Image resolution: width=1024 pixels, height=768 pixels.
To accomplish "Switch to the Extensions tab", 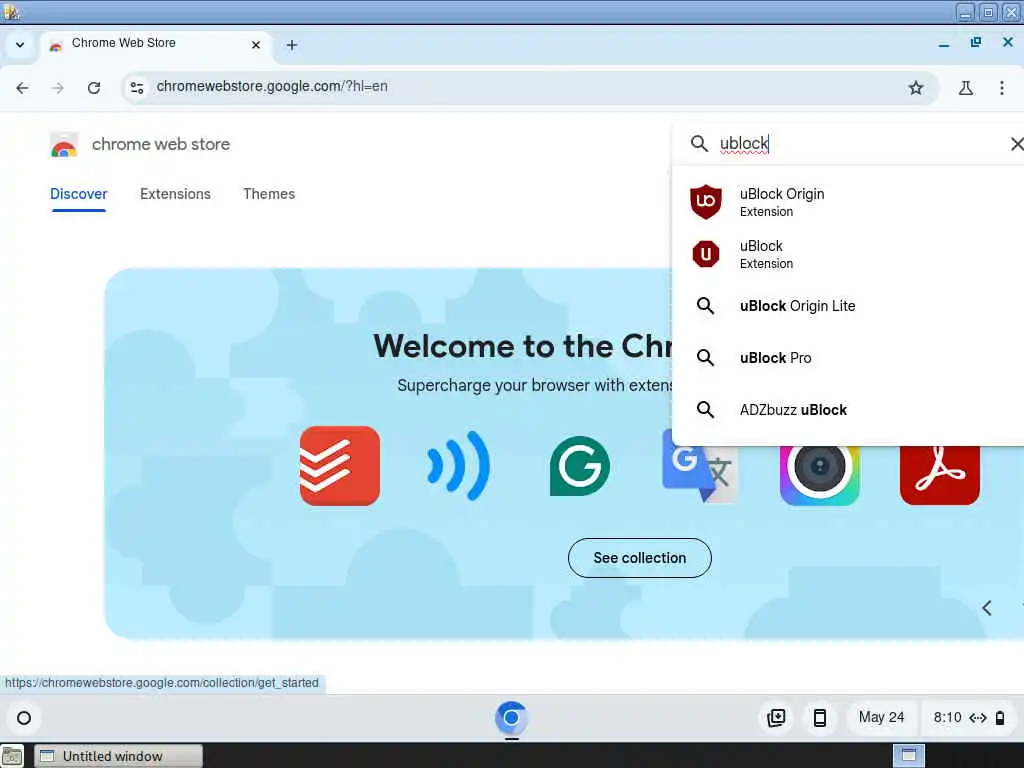I will [x=175, y=194].
